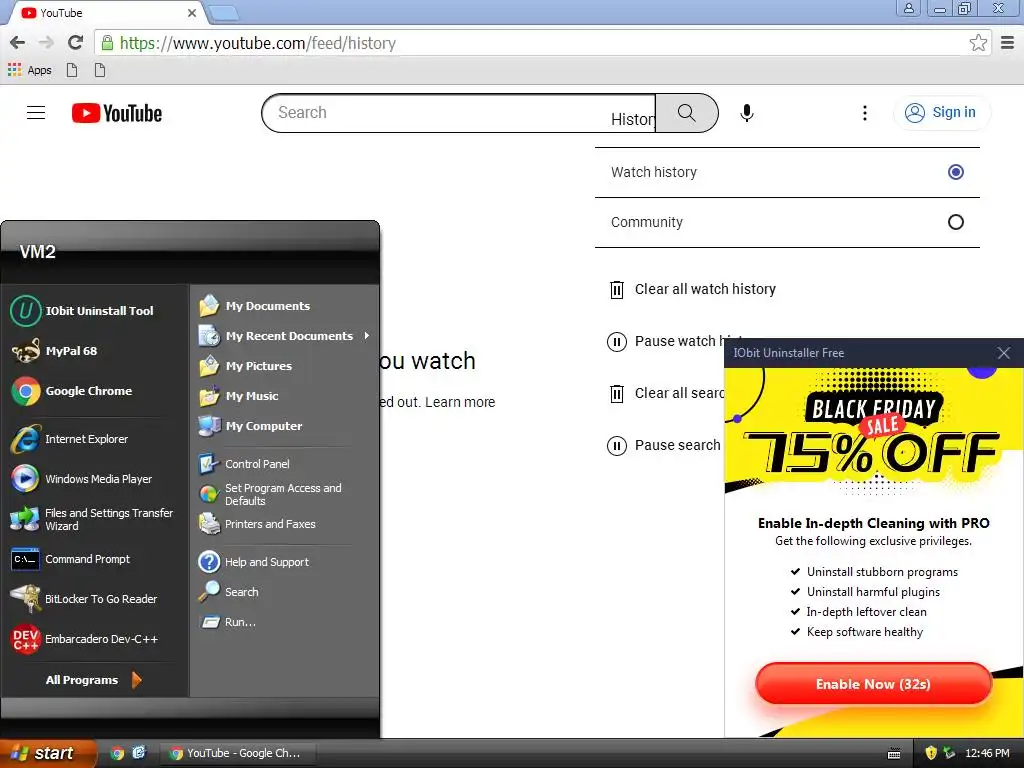Click the yellow shield tray icon
1024x768 pixels.
pos(931,753)
